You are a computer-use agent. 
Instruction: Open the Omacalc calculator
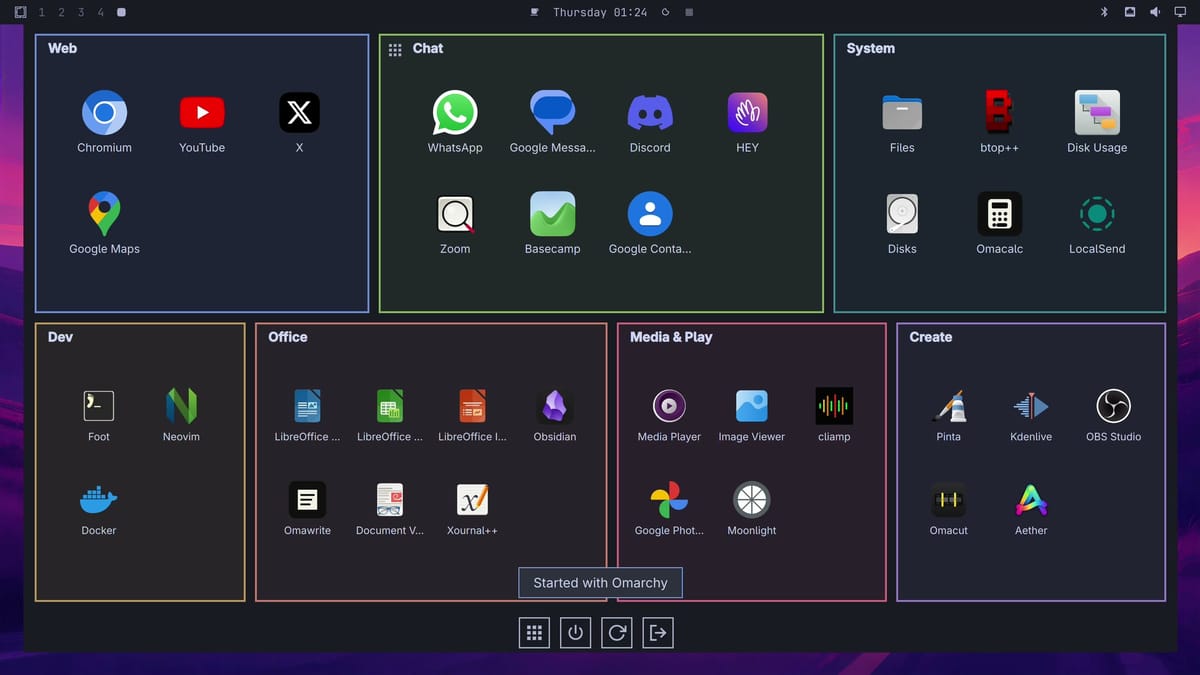click(999, 214)
